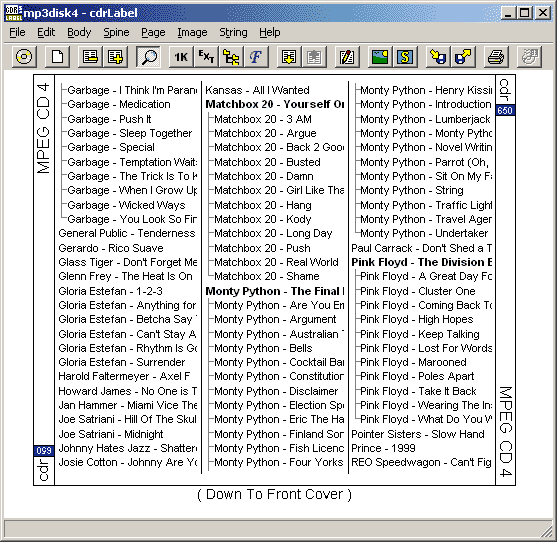The width and height of the screenshot is (557, 542).
Task: Click the CD disc icon in toolbar
Action: (x=24, y=57)
